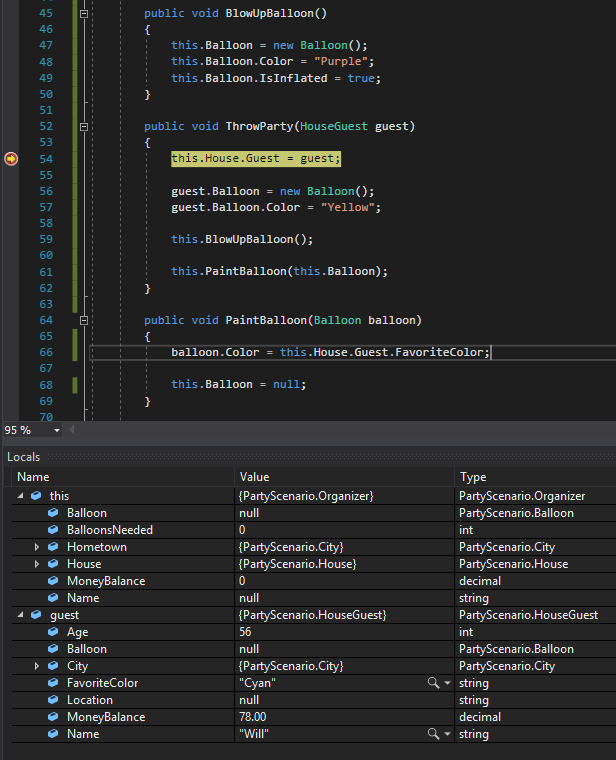Collapse the BlowUpBalloon method outline
616x760 pixels.
[84, 14]
